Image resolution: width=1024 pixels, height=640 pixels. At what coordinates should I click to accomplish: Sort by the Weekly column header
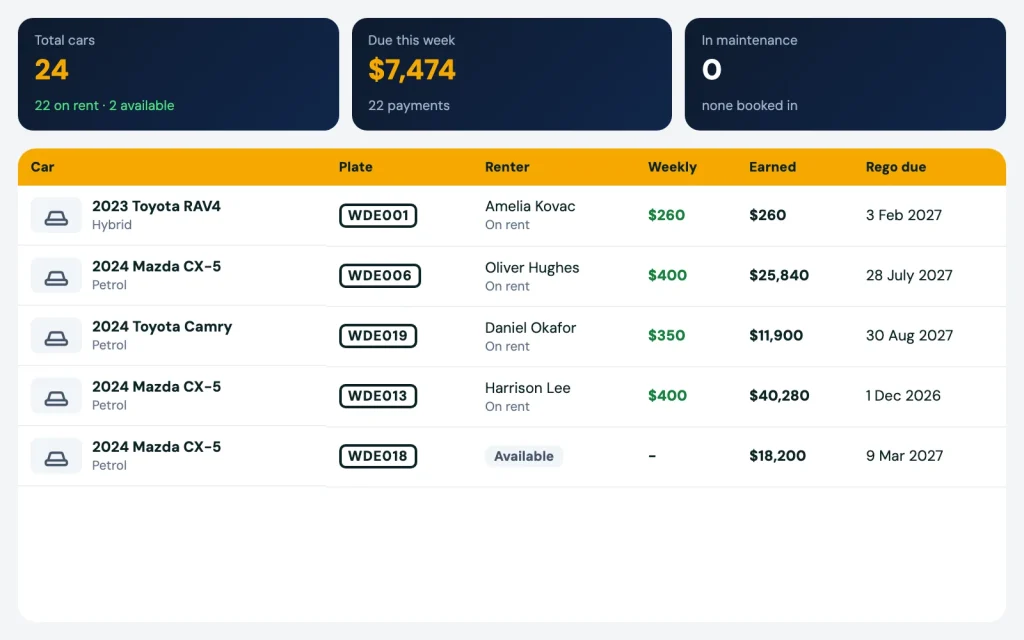tap(672, 167)
